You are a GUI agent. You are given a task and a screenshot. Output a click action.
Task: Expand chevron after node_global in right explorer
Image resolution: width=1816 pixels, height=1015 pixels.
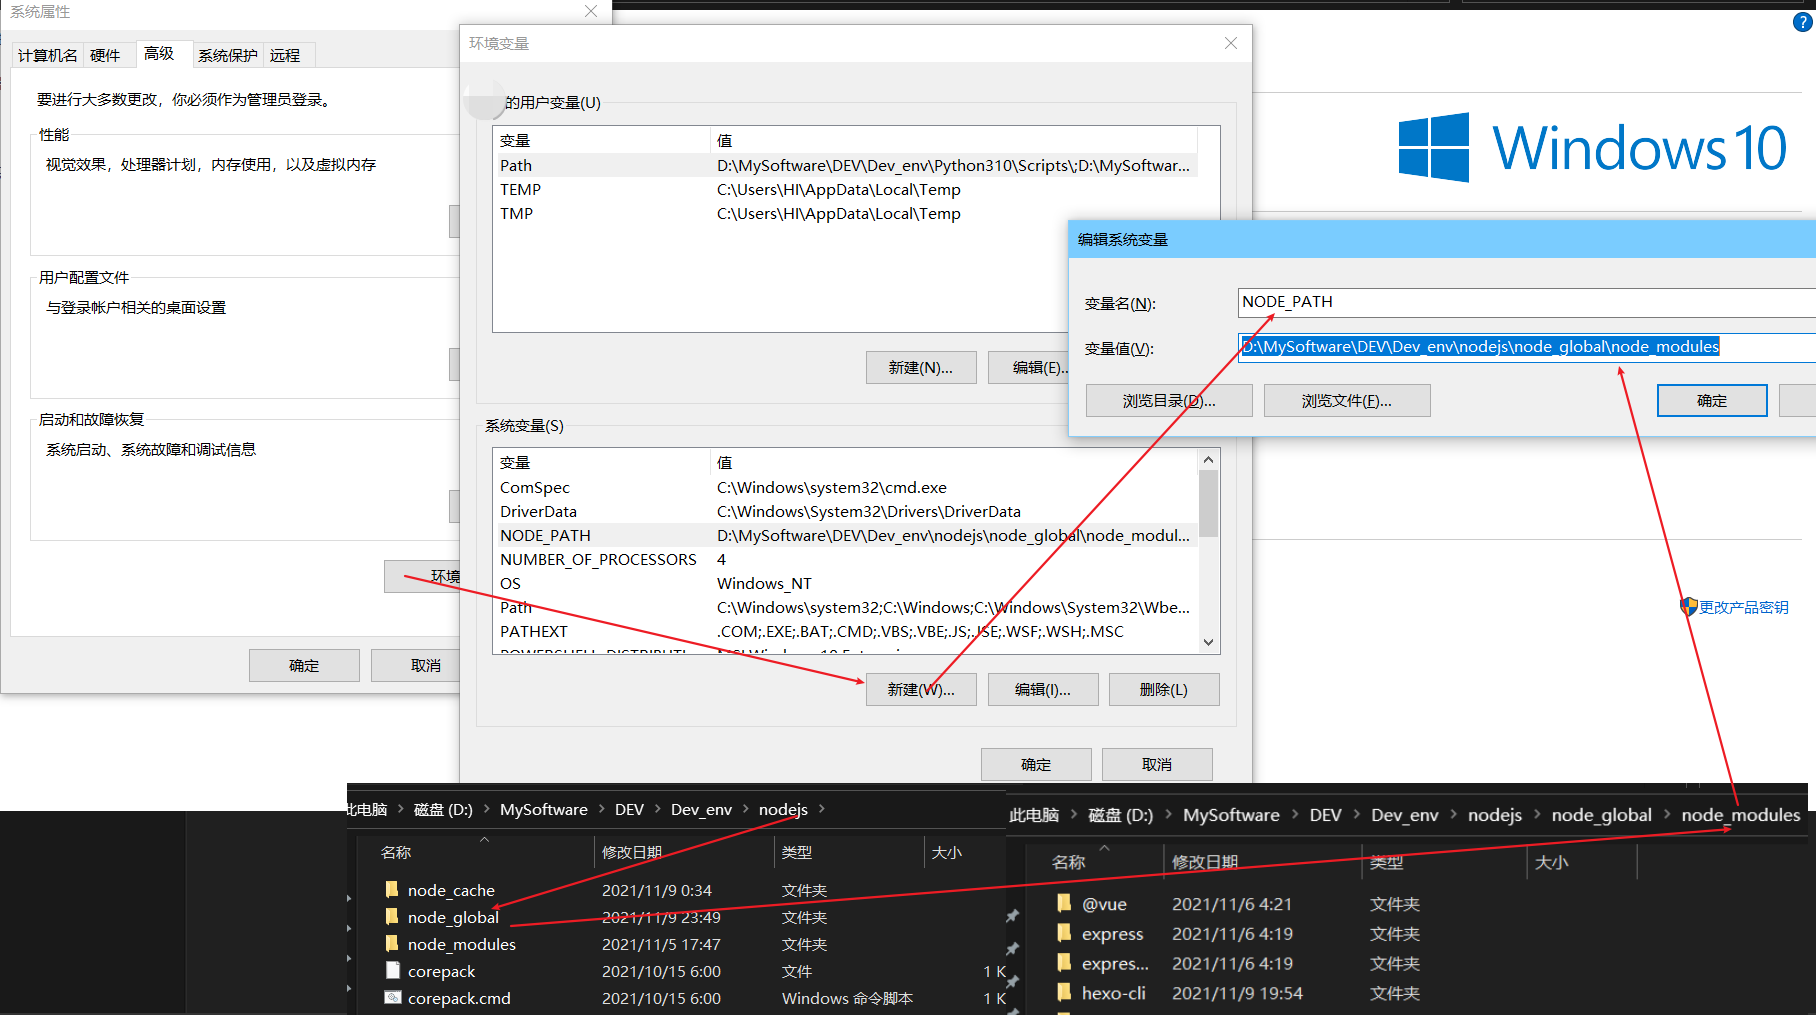point(1667,815)
